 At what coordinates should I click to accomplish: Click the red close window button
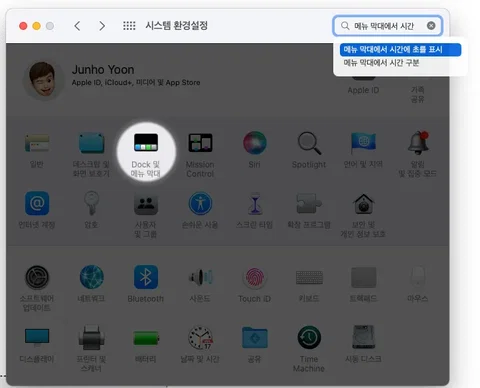tap(23, 26)
